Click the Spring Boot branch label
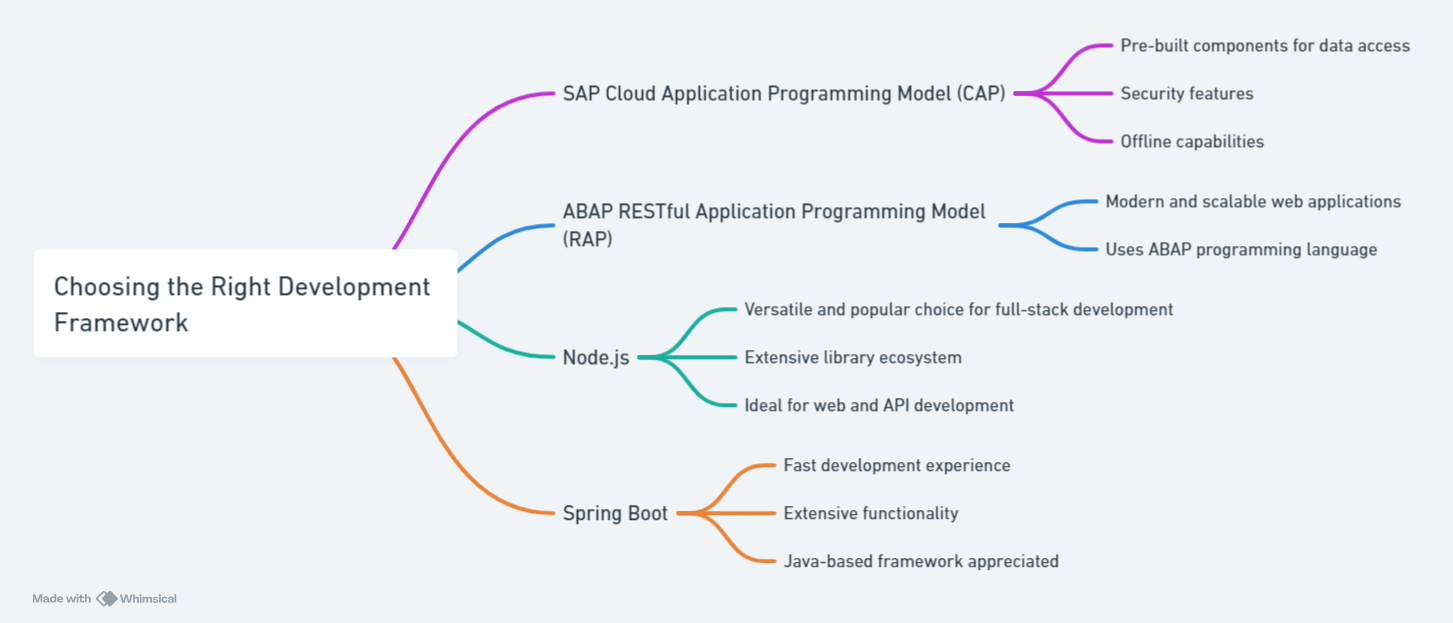 pyautogui.click(x=615, y=514)
